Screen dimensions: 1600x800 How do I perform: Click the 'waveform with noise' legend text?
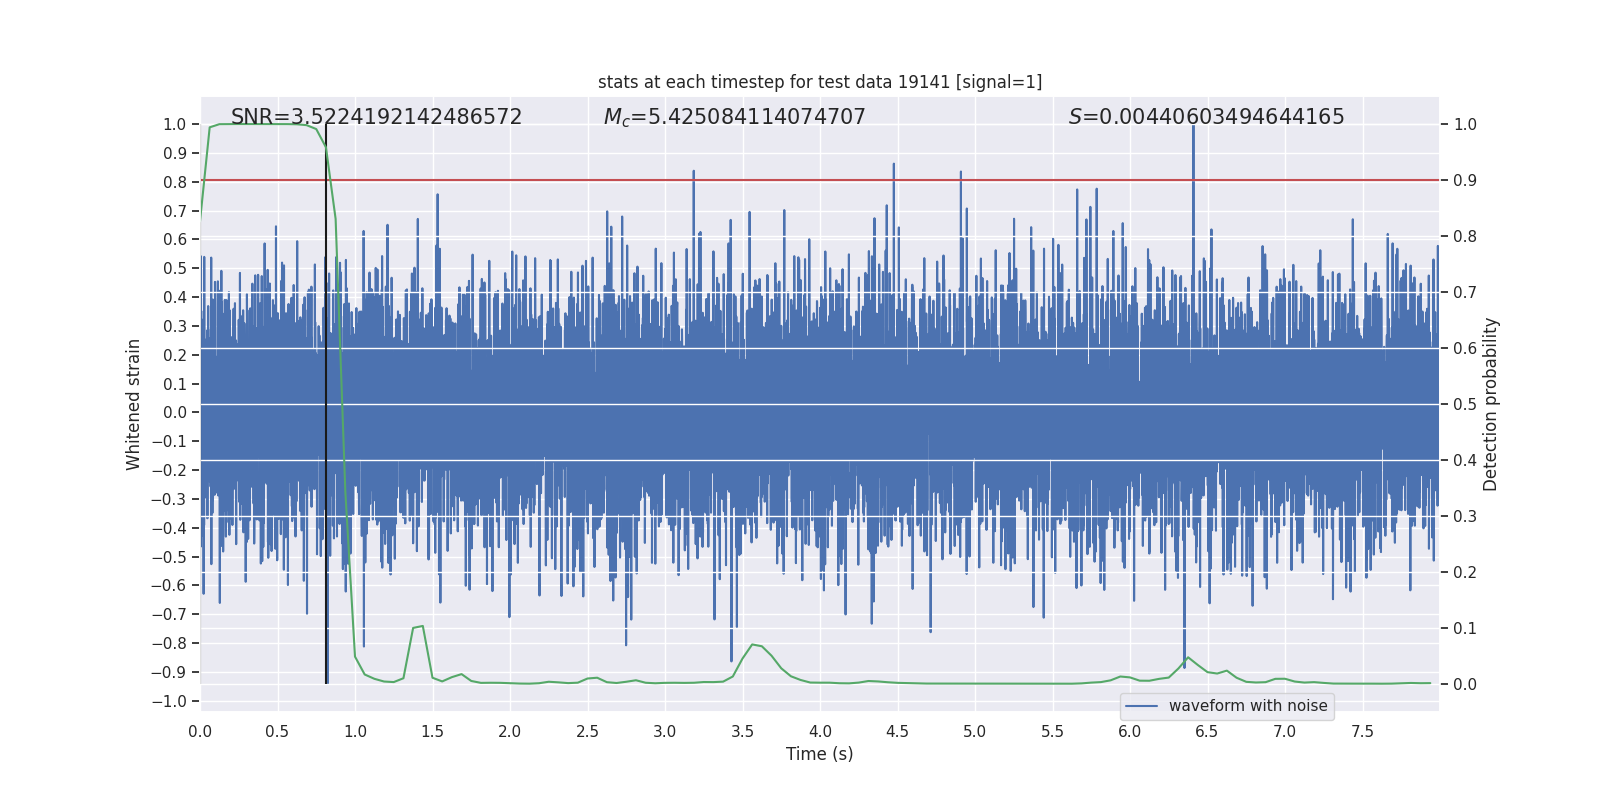coord(1248,706)
